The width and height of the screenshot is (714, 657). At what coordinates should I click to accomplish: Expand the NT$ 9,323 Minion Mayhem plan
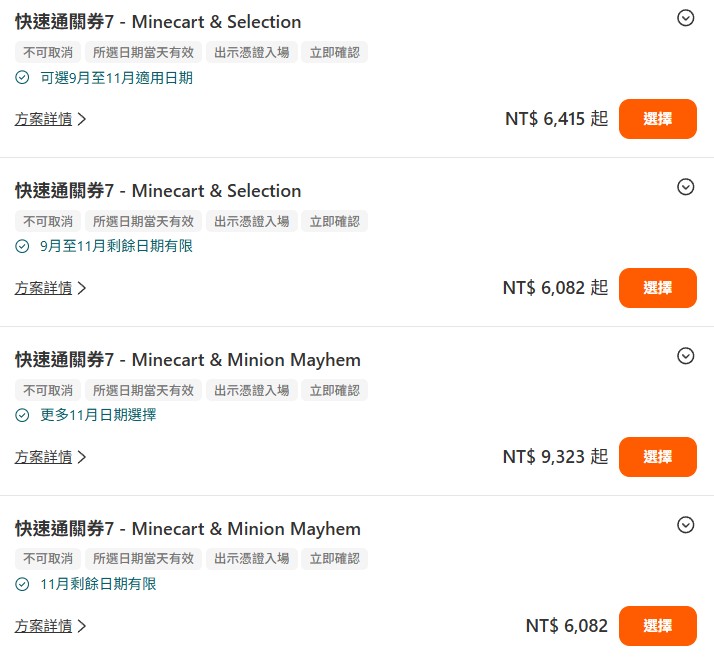686,355
